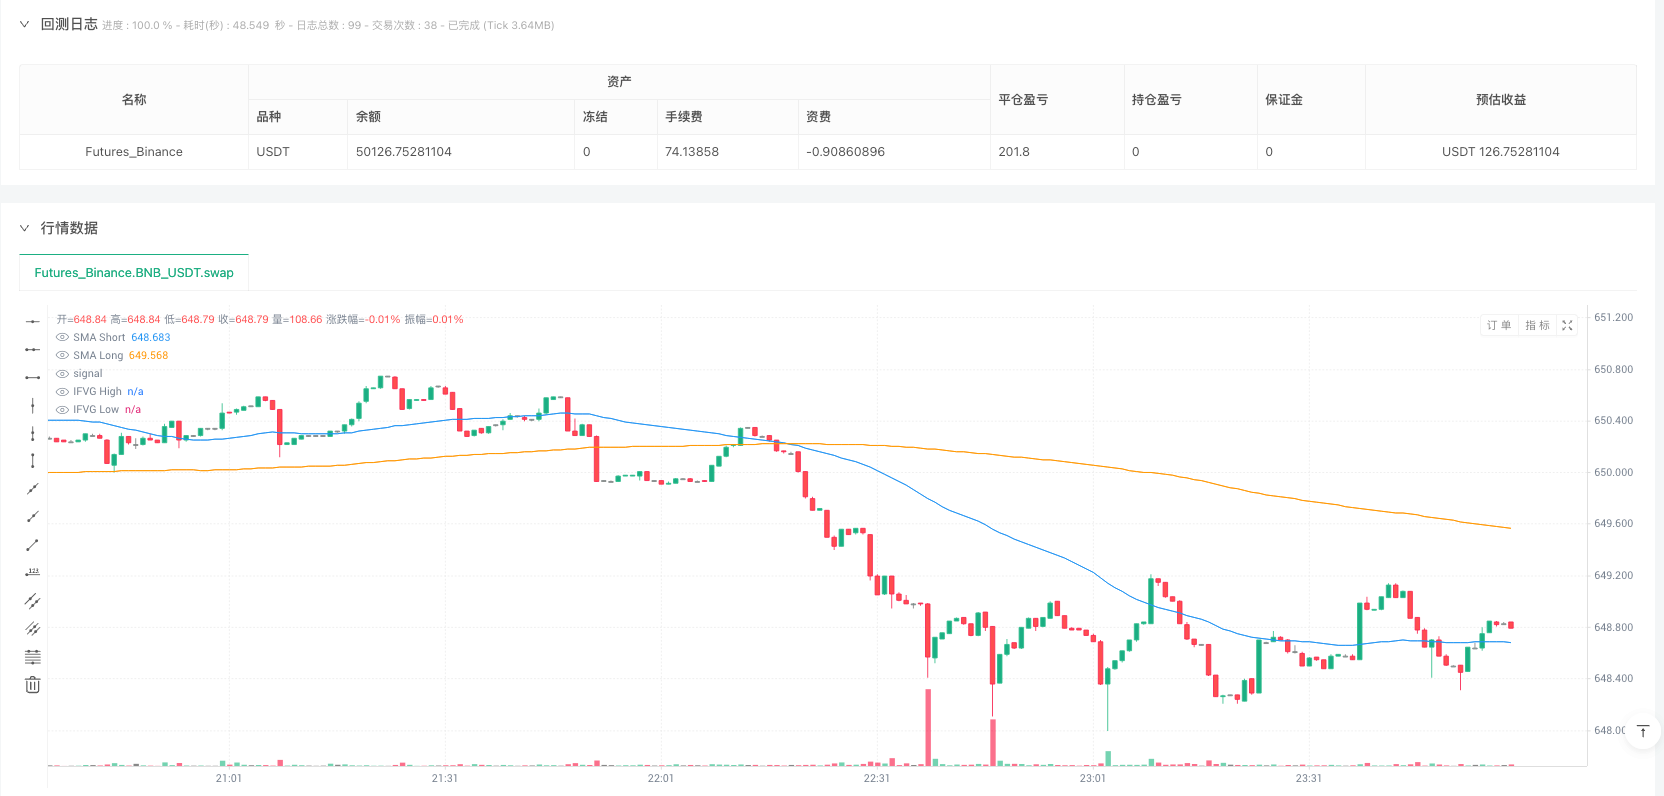Toggle the IFVG Low eye icon
The height and width of the screenshot is (796, 1664).
(x=63, y=410)
